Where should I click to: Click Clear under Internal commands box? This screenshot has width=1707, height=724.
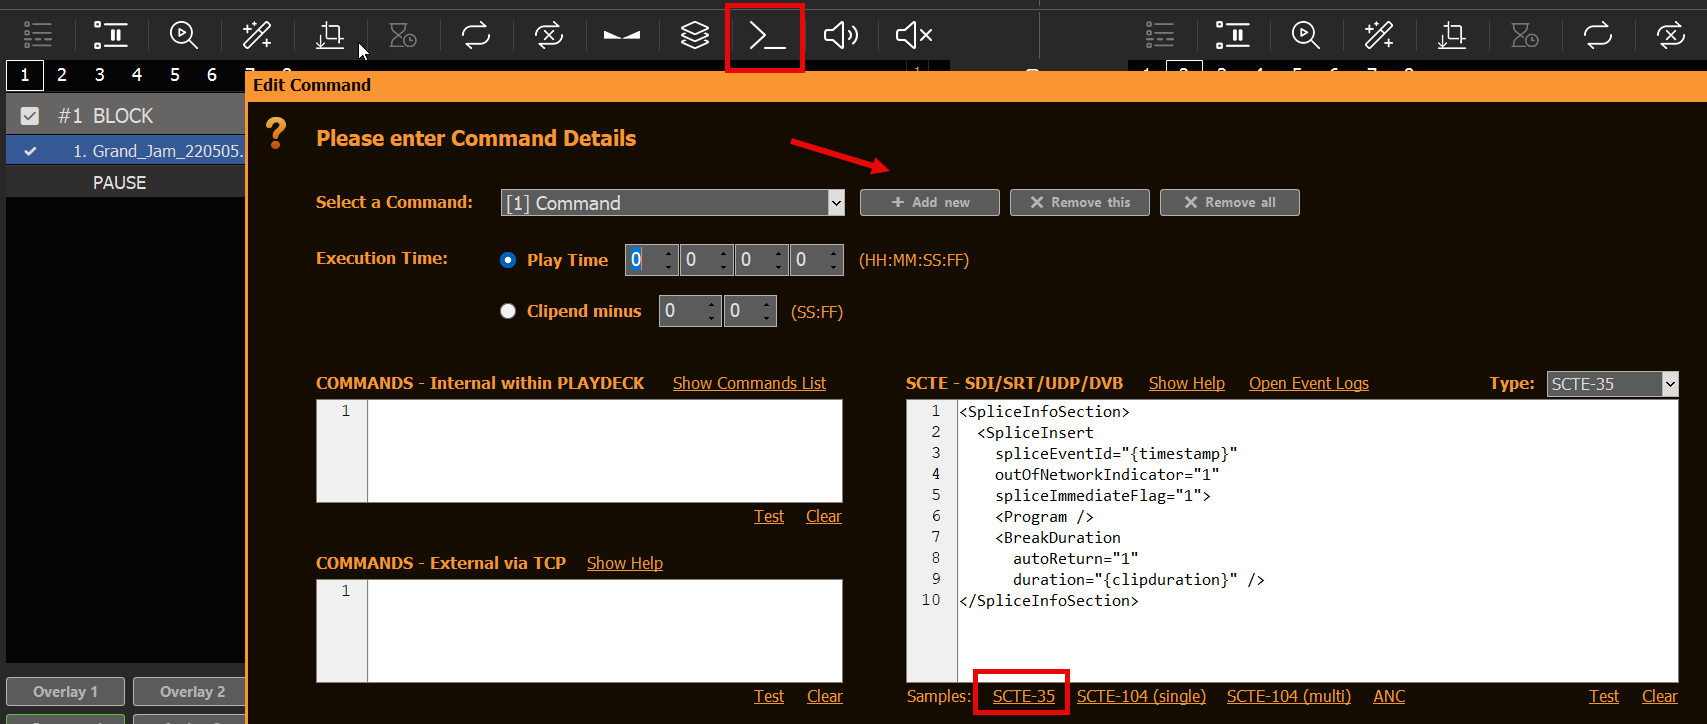(x=824, y=517)
